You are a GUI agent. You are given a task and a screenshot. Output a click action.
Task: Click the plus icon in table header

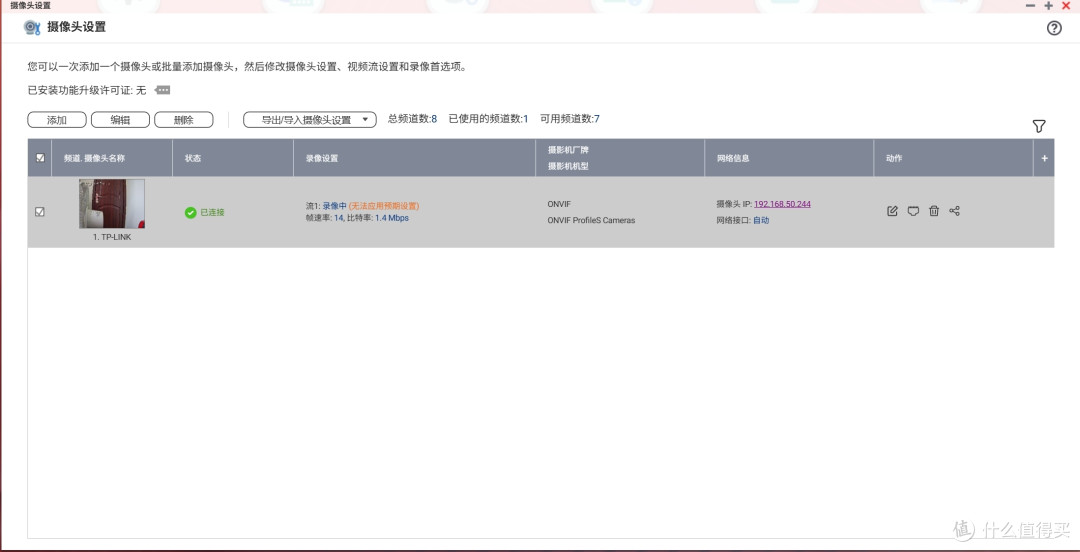[1044, 158]
